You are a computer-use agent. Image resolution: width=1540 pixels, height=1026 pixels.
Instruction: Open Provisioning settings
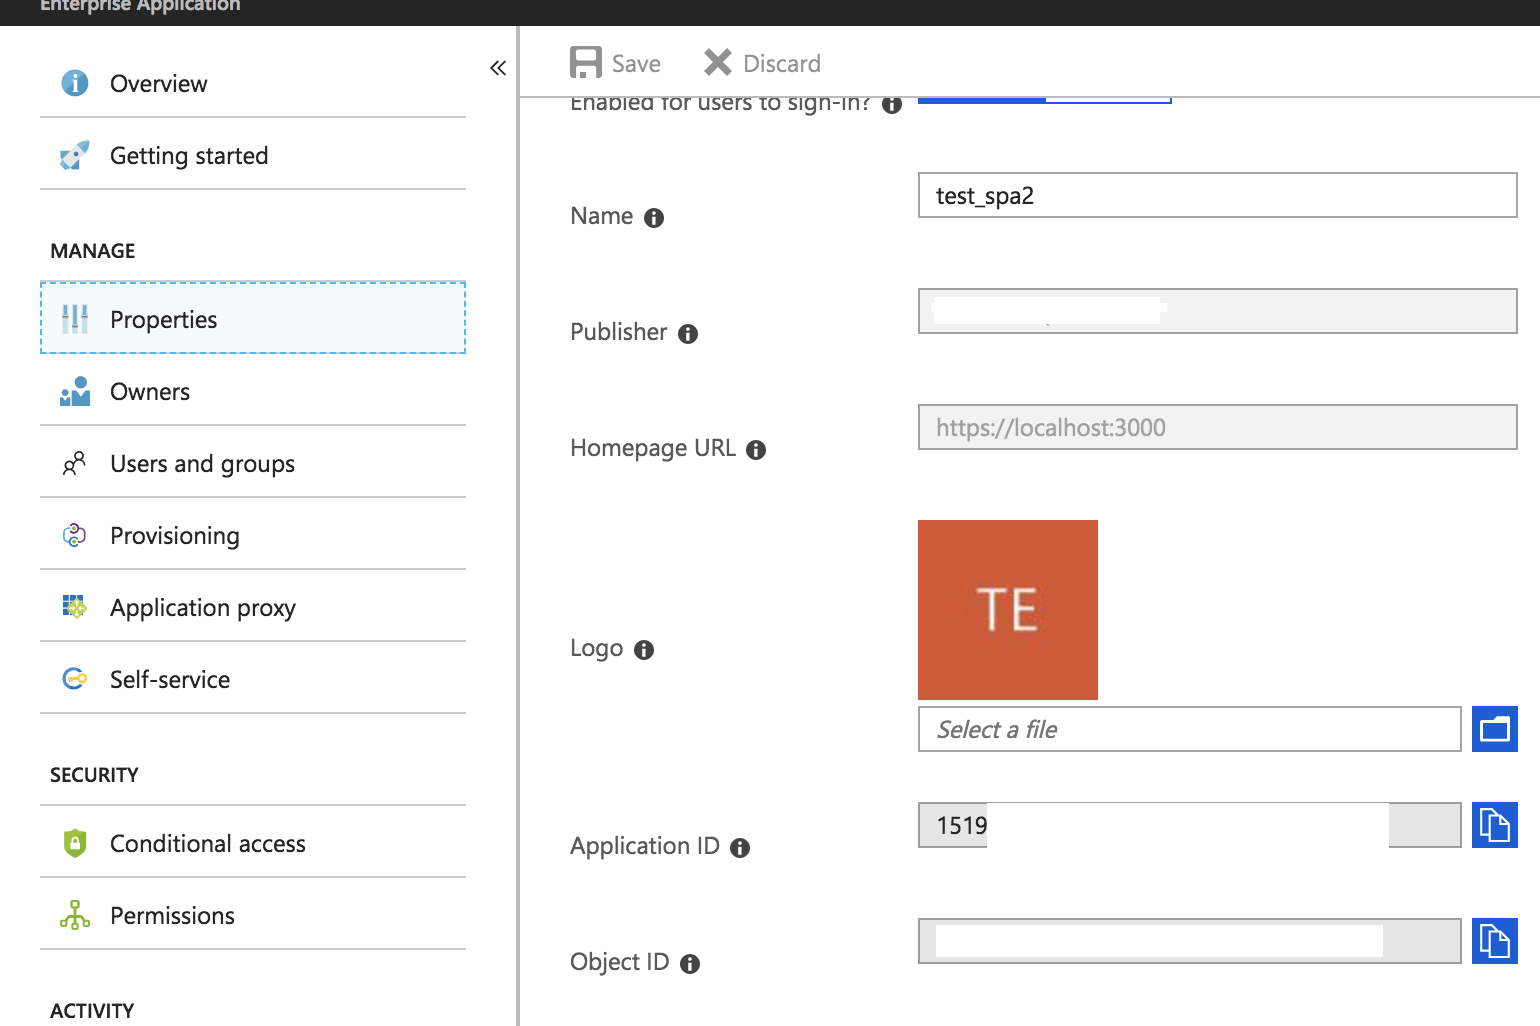click(x=253, y=535)
